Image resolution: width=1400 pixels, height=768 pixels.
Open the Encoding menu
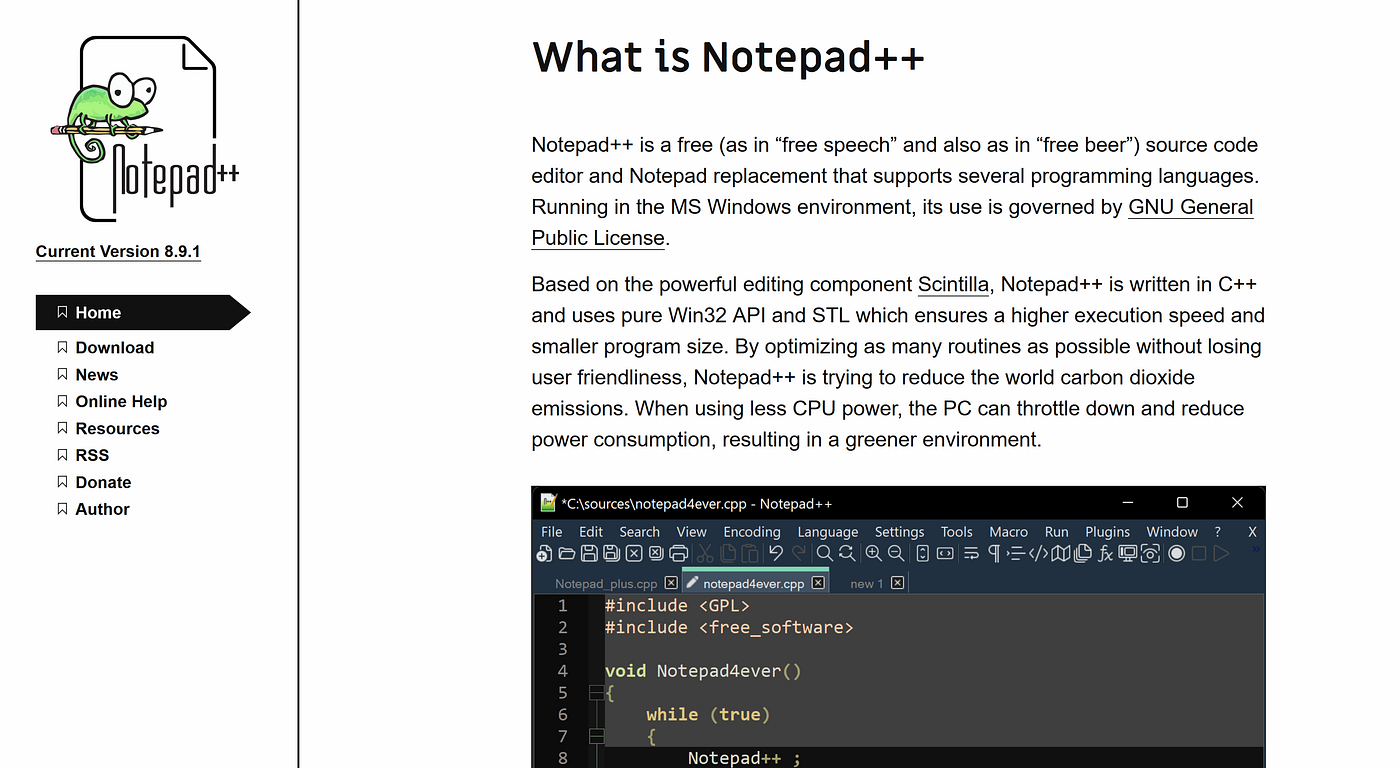752,532
